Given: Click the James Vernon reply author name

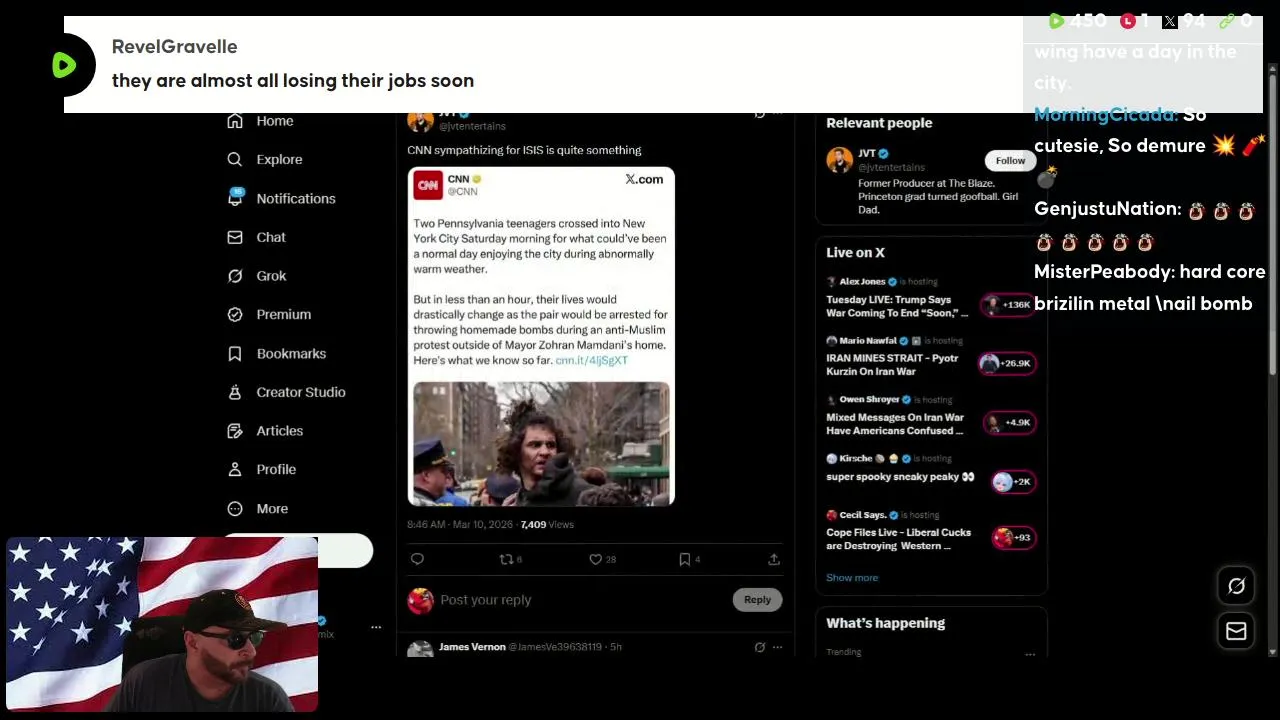Looking at the screenshot, I should 472,647.
